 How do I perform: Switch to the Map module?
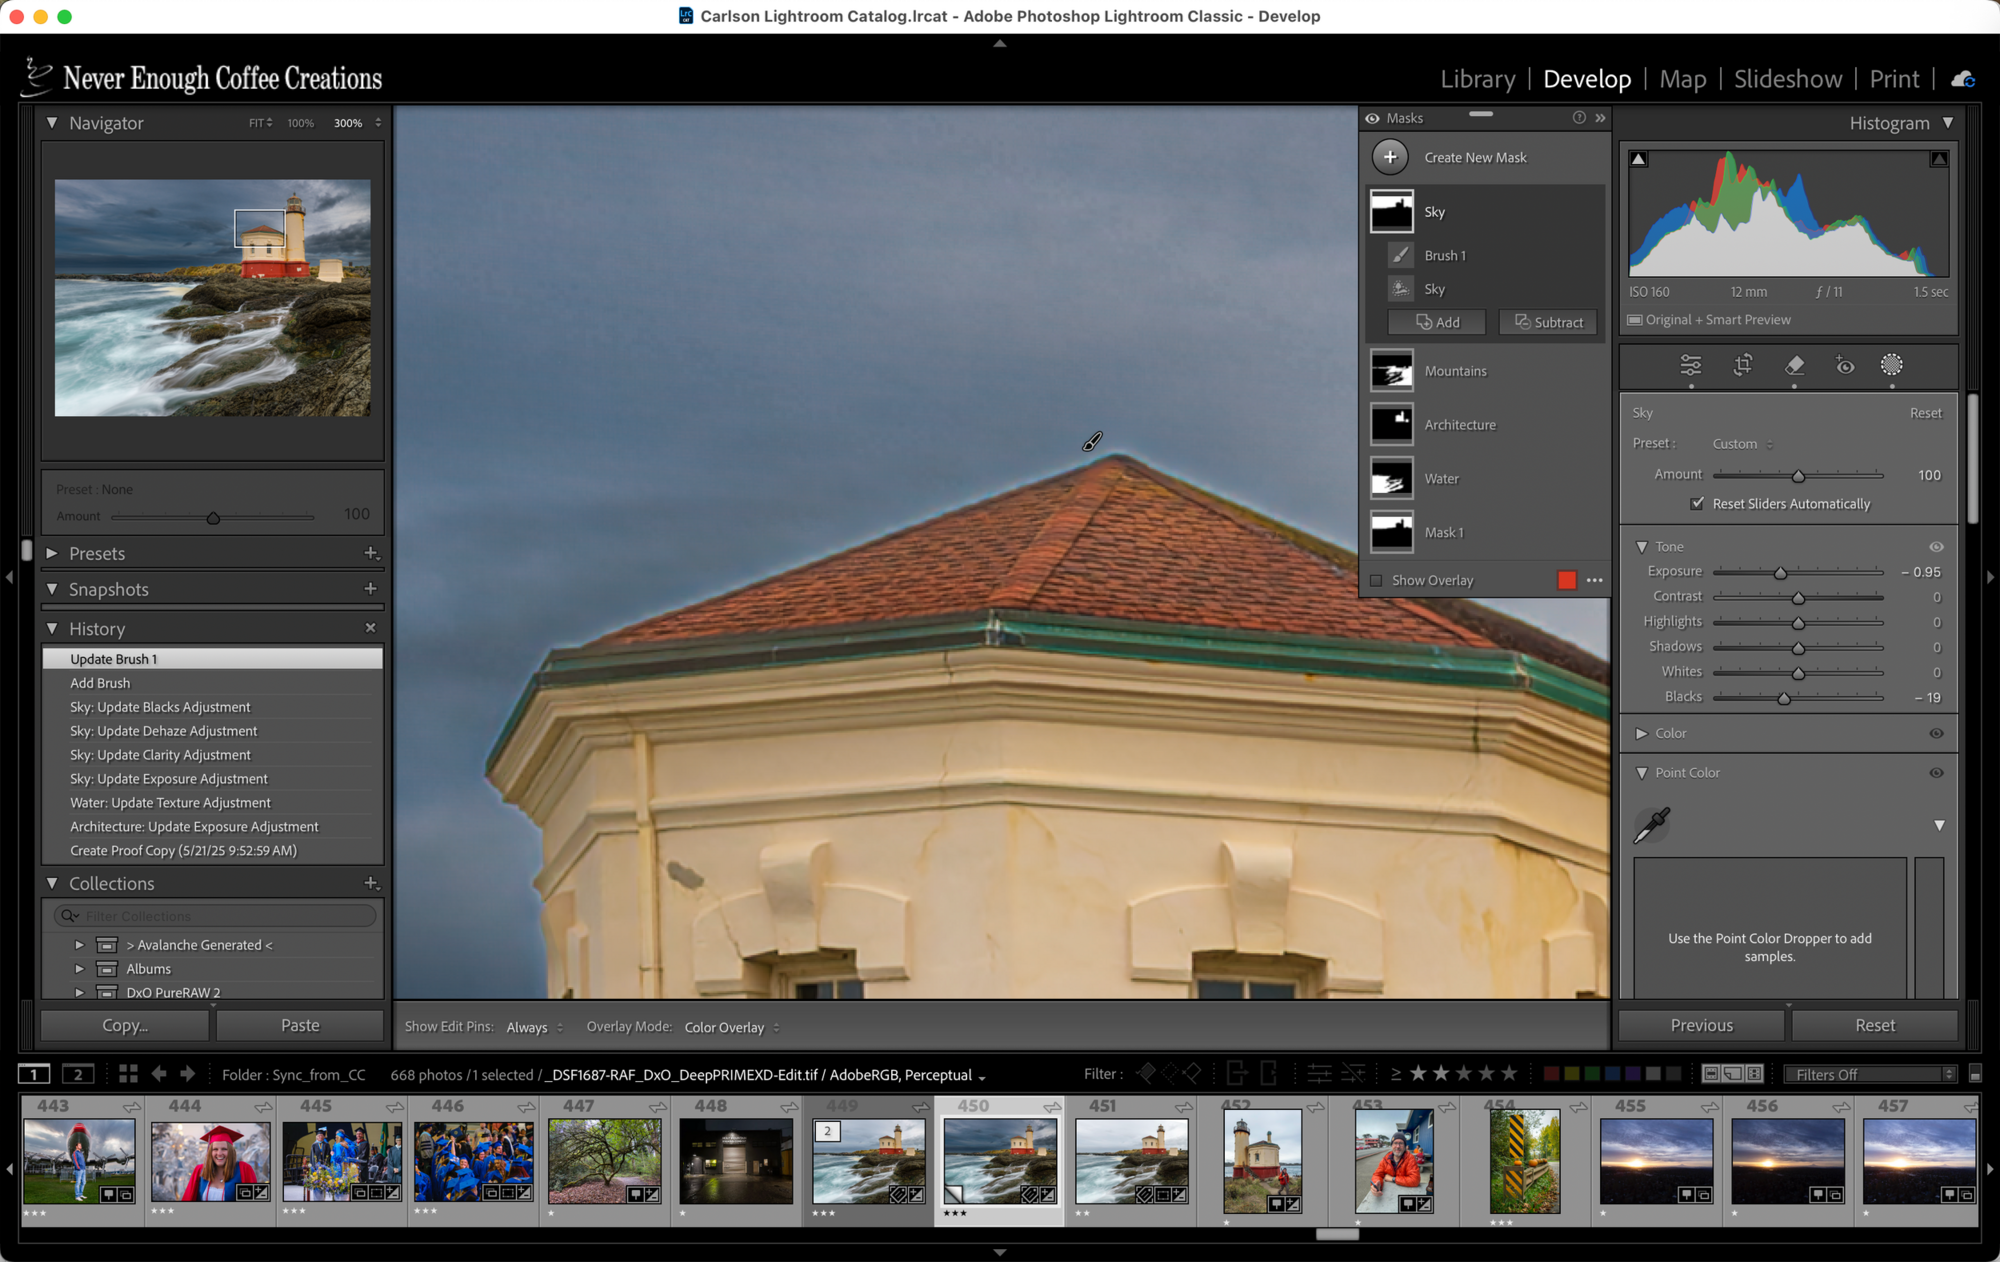tap(1682, 79)
